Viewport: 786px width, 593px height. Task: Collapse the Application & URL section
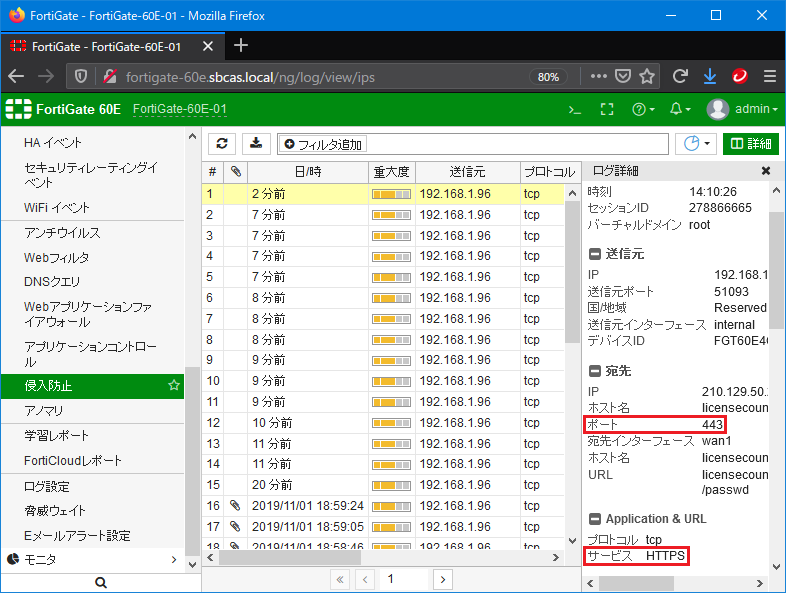pos(595,519)
